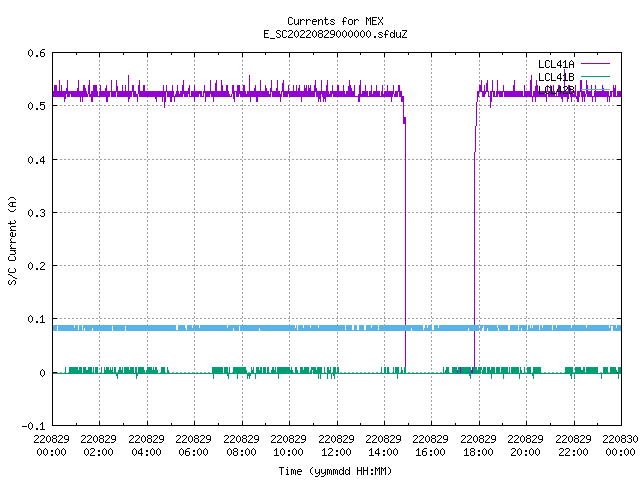This screenshot has height=480, width=640.
Task: Click the 220829 18:00 x-axis tick label
Action: pos(478,446)
